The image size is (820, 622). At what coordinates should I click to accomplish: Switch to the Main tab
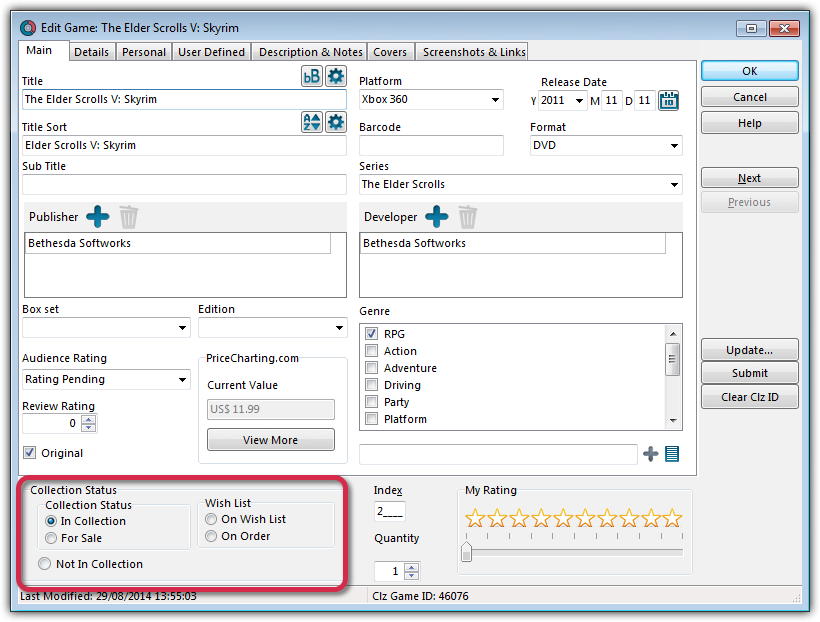39,50
